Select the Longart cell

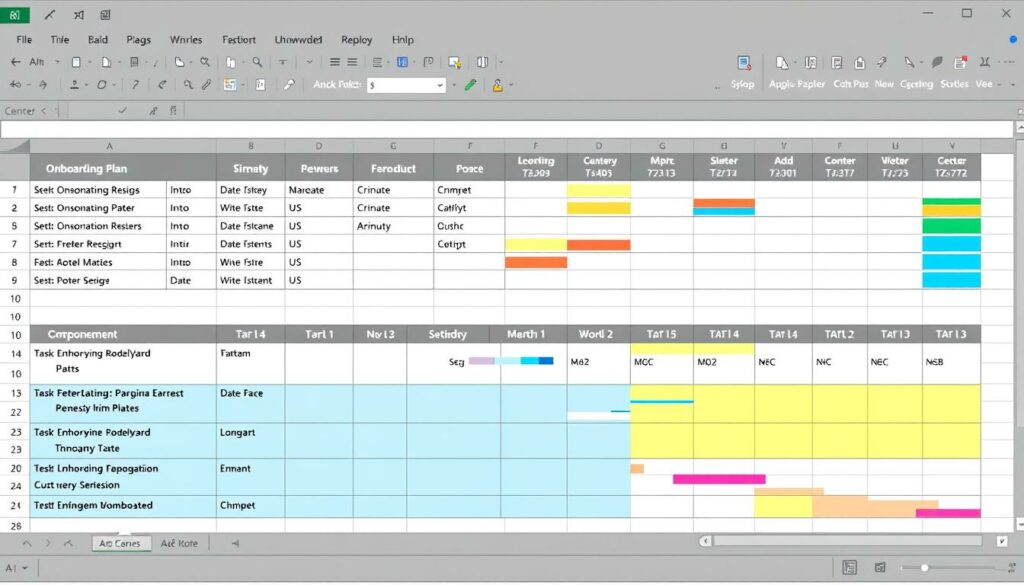click(250, 441)
